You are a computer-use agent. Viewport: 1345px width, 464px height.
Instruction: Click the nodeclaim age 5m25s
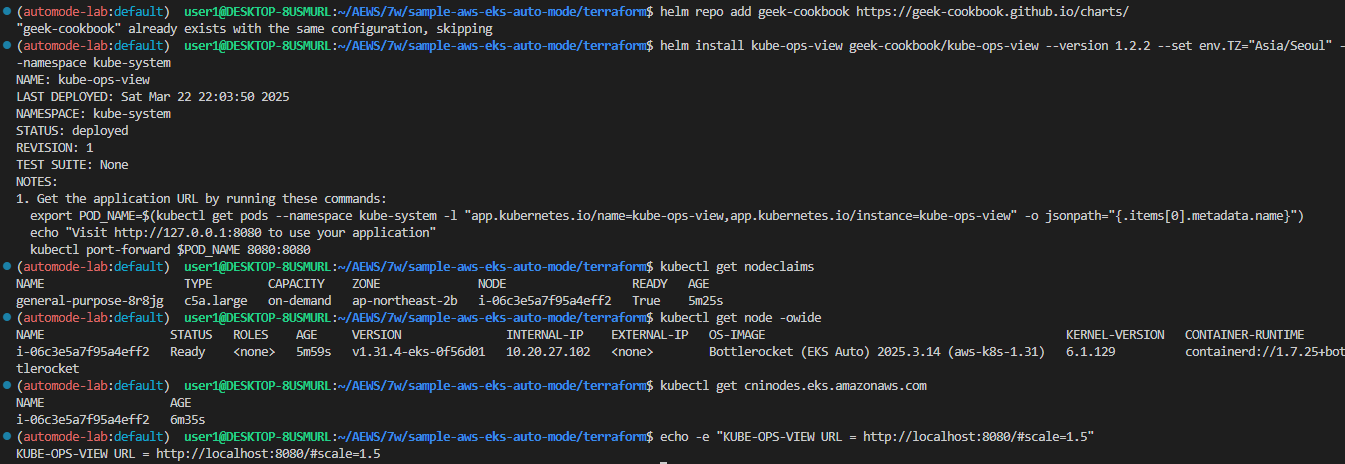tap(705, 301)
